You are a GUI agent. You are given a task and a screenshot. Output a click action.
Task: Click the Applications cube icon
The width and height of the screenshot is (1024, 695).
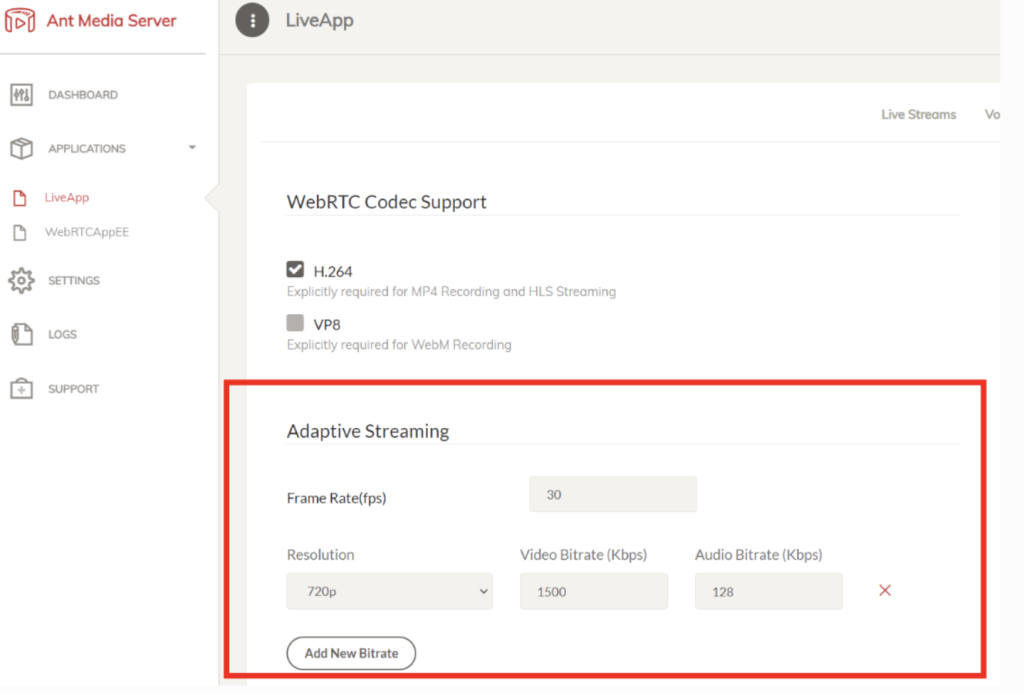click(x=22, y=148)
